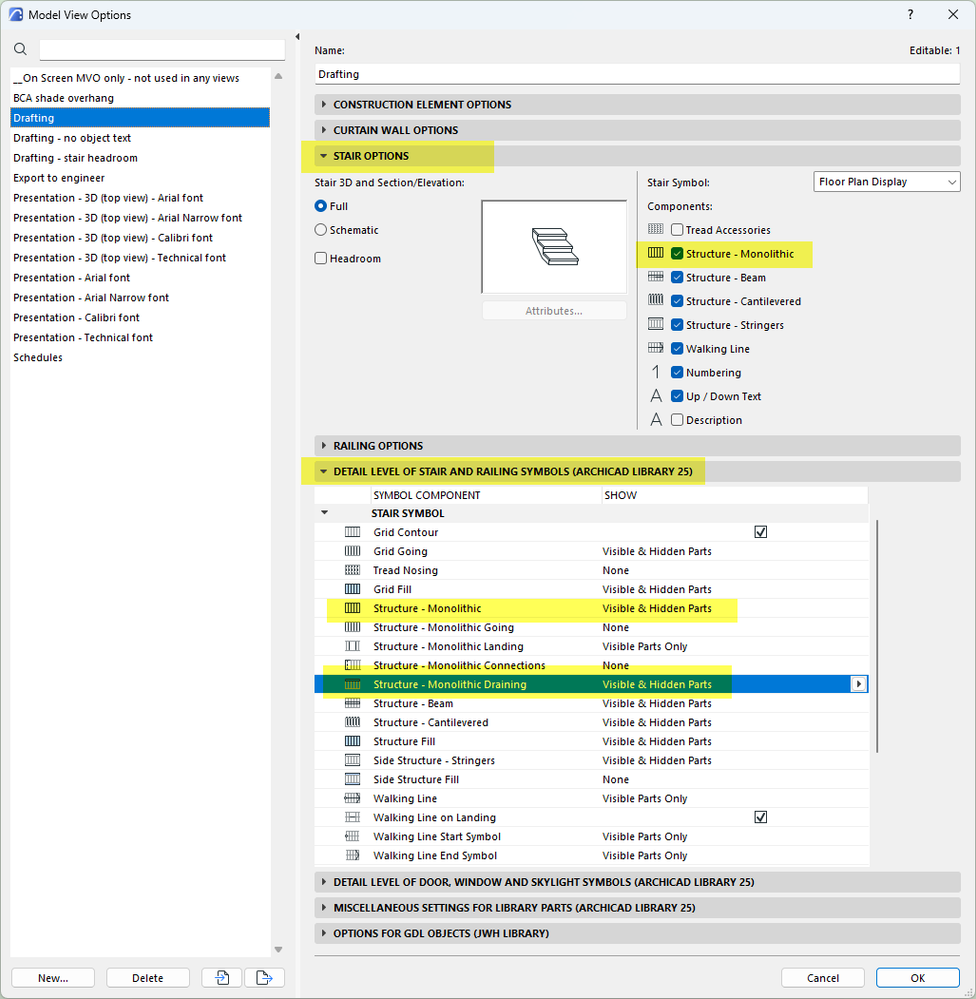The width and height of the screenshot is (976, 999).
Task: Click the Walking Line on Landing row icon
Action: [352, 817]
